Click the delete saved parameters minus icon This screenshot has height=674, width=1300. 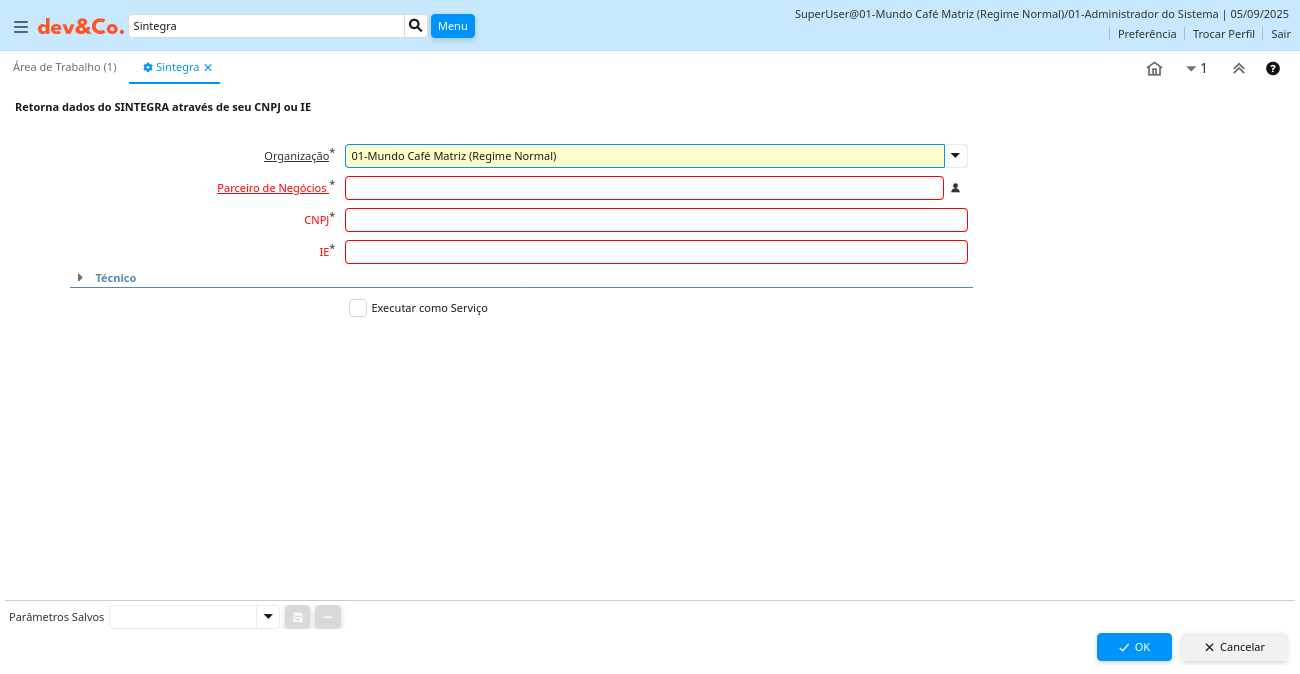[x=328, y=618]
